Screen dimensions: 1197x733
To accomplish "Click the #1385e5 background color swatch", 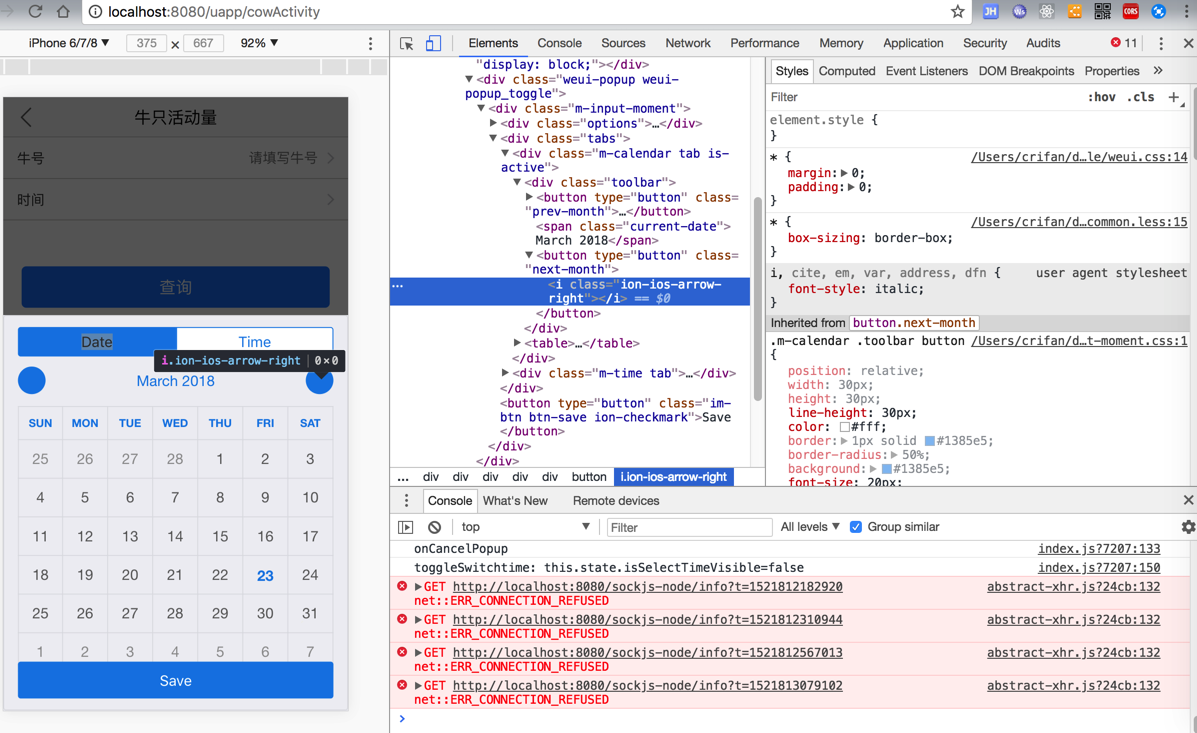I will click(886, 469).
